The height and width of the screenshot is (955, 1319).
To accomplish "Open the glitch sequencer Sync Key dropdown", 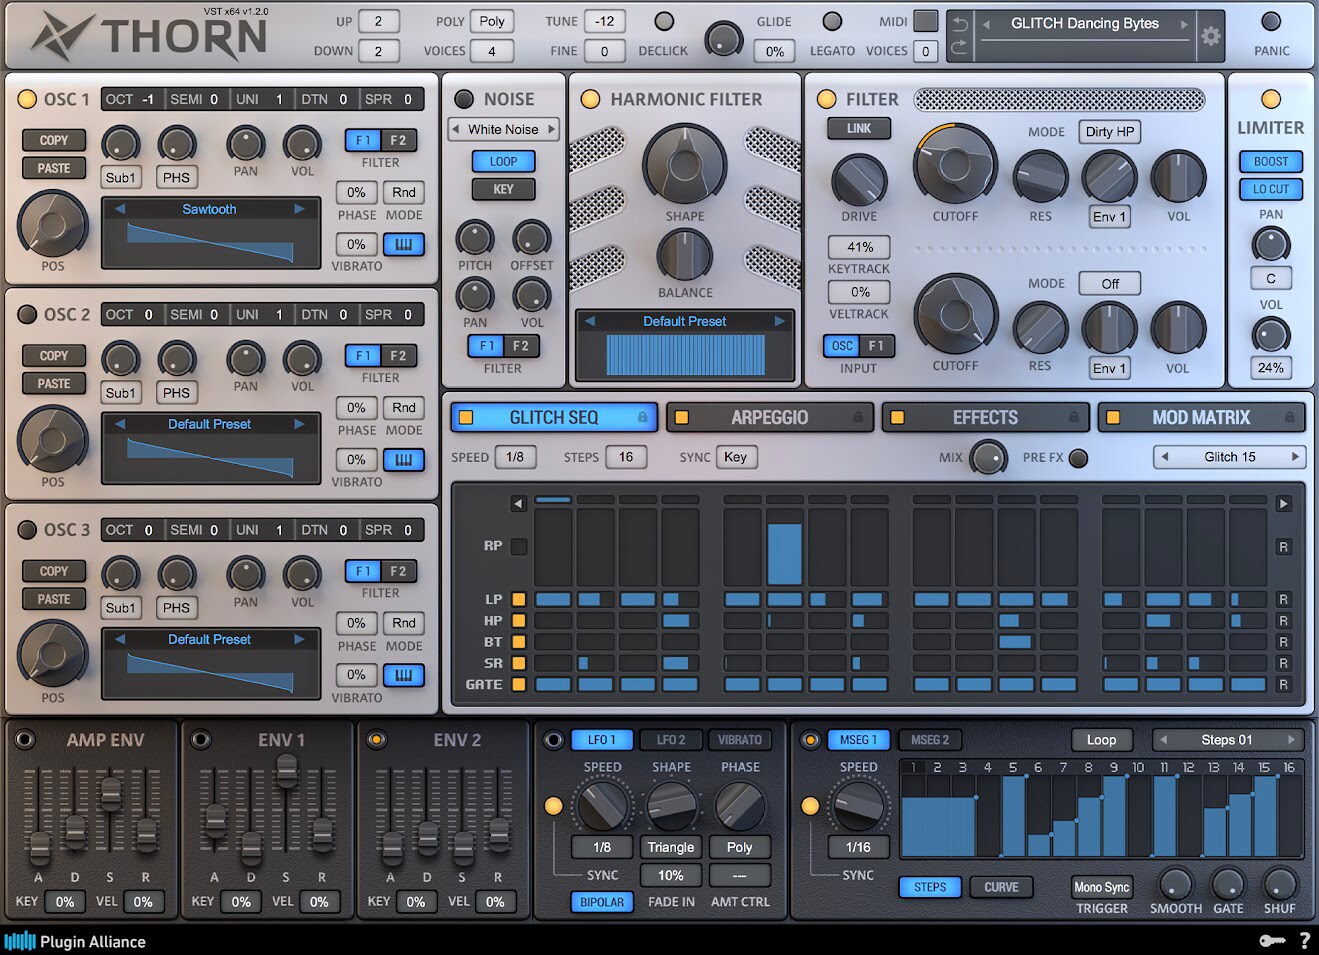I will click(735, 457).
